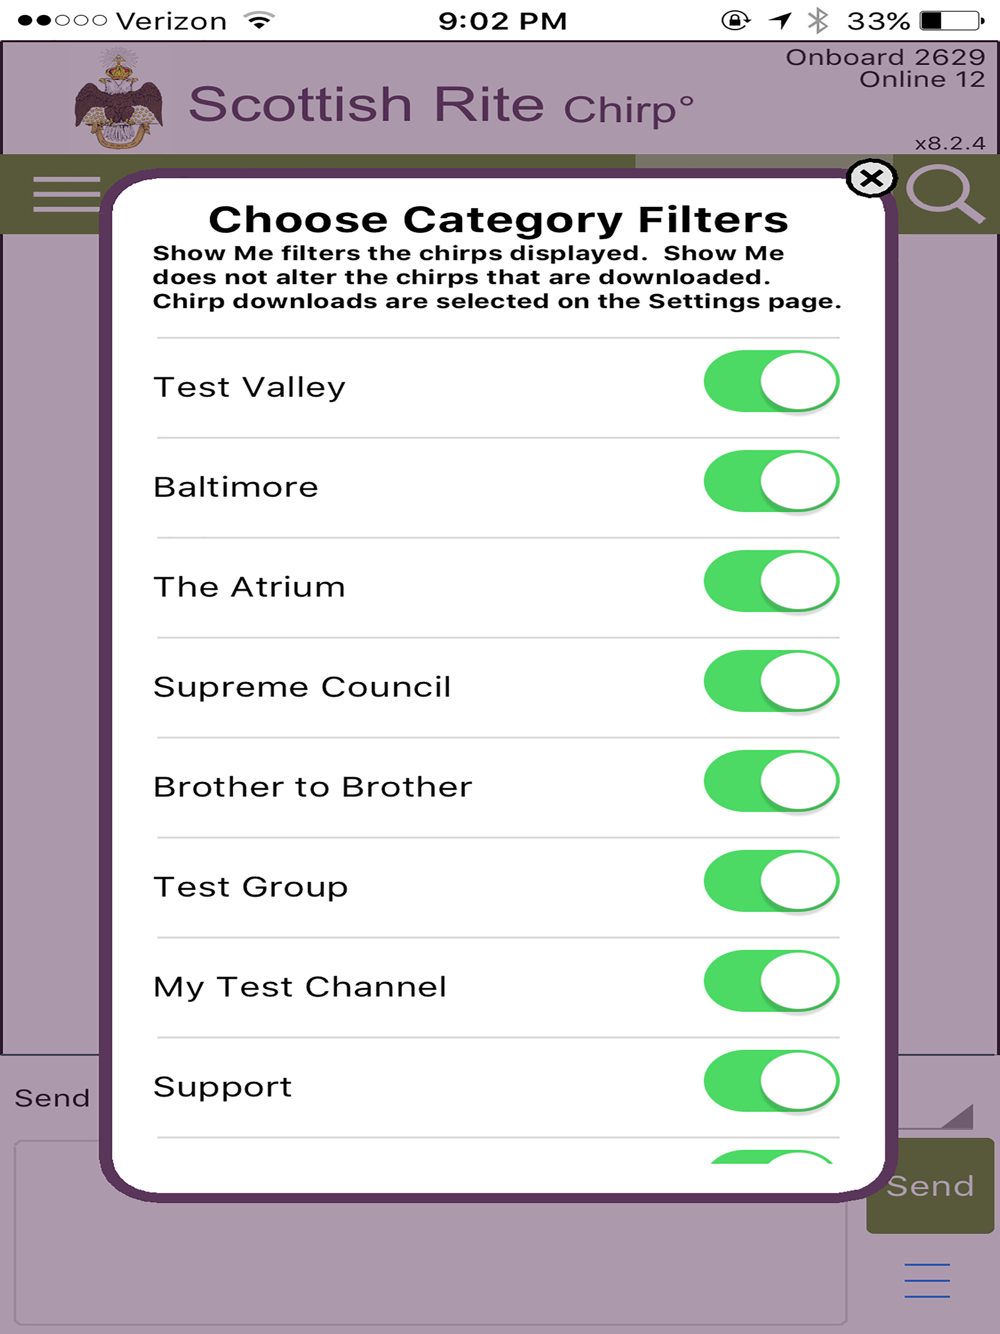Tap the Scottish Rite Chirp title

440,105
